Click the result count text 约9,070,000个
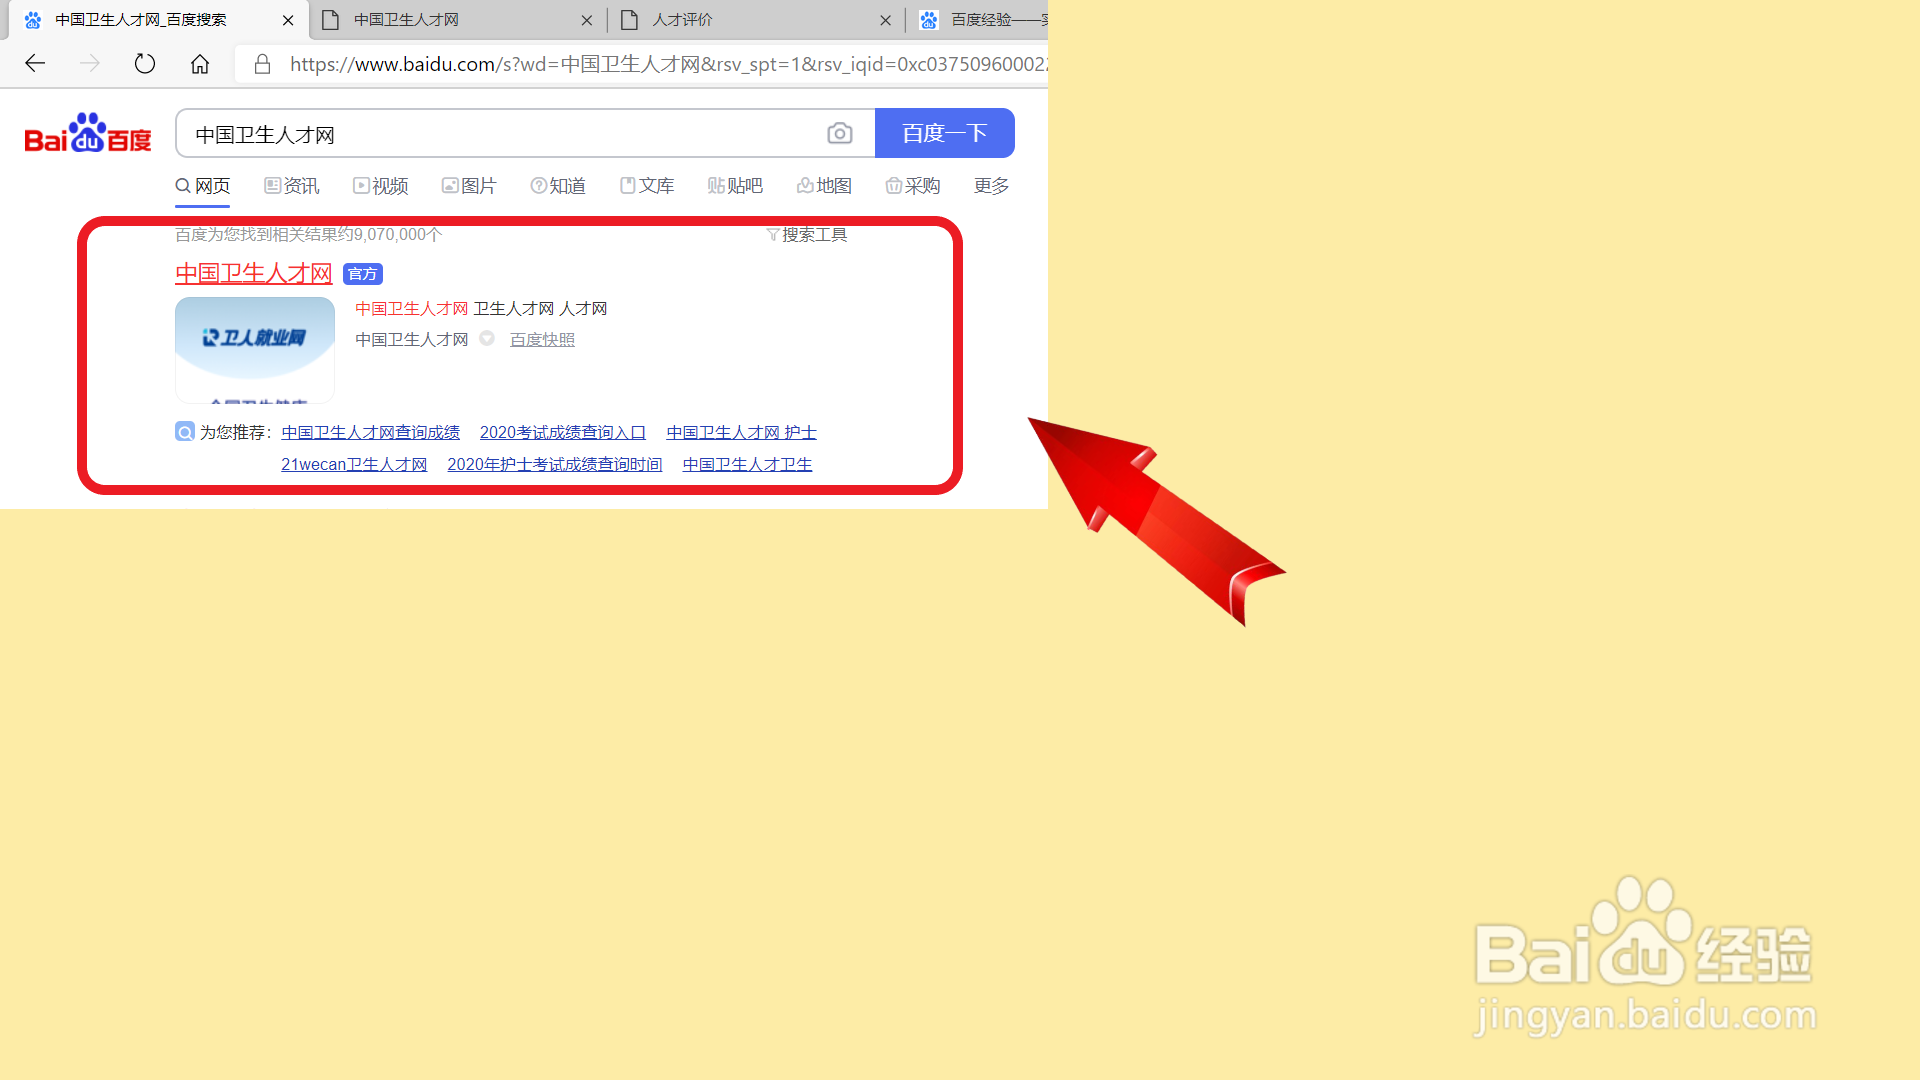This screenshot has width=1920, height=1080. pos(389,235)
